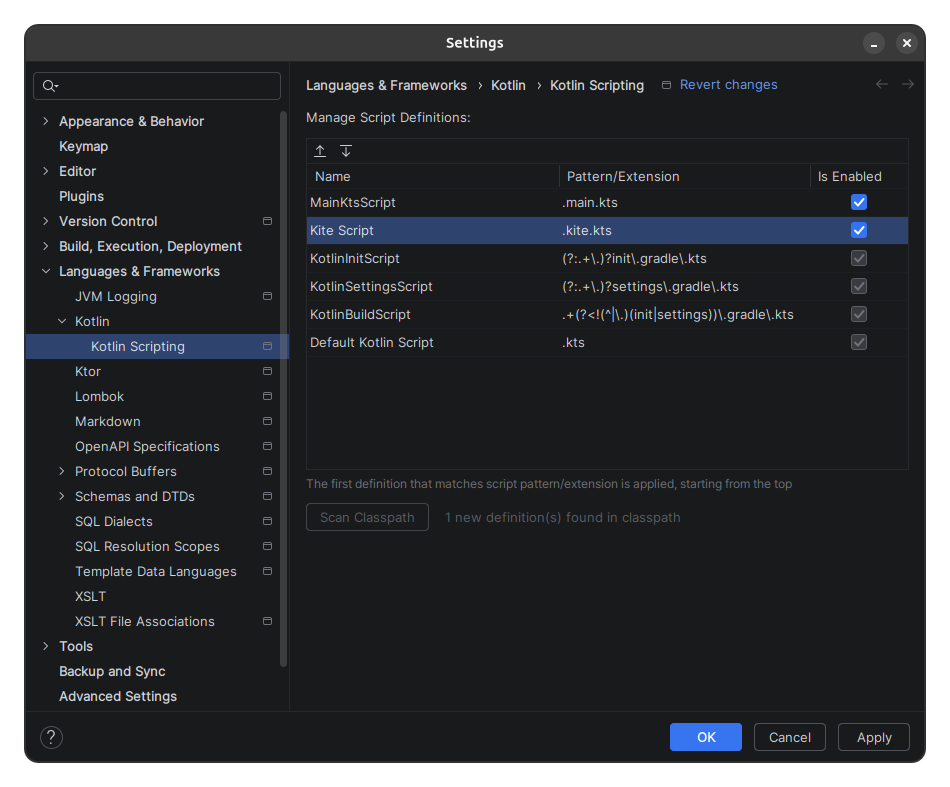Click project-level icon next to Template Data Languages
Image resolution: width=950 pixels, height=787 pixels.
point(267,571)
